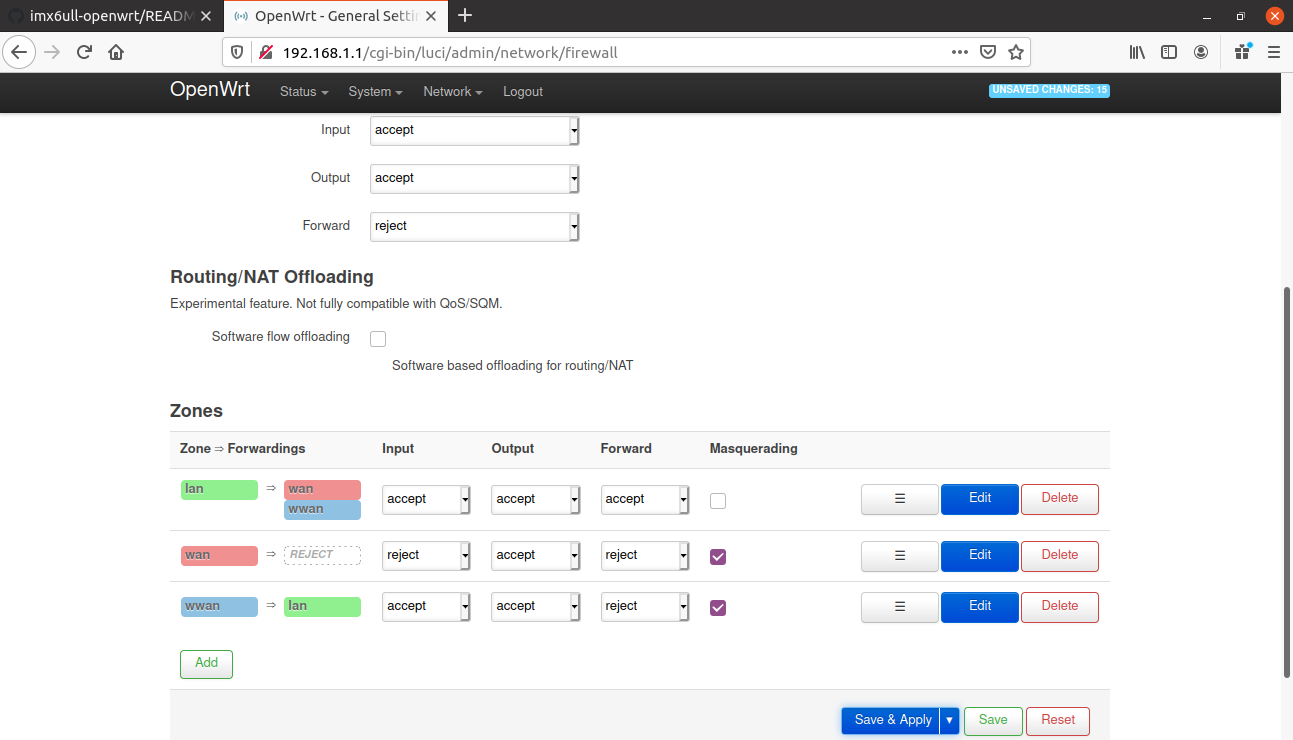Change wan zone Forward policy dropdown
1293x740 pixels.
[x=645, y=555]
